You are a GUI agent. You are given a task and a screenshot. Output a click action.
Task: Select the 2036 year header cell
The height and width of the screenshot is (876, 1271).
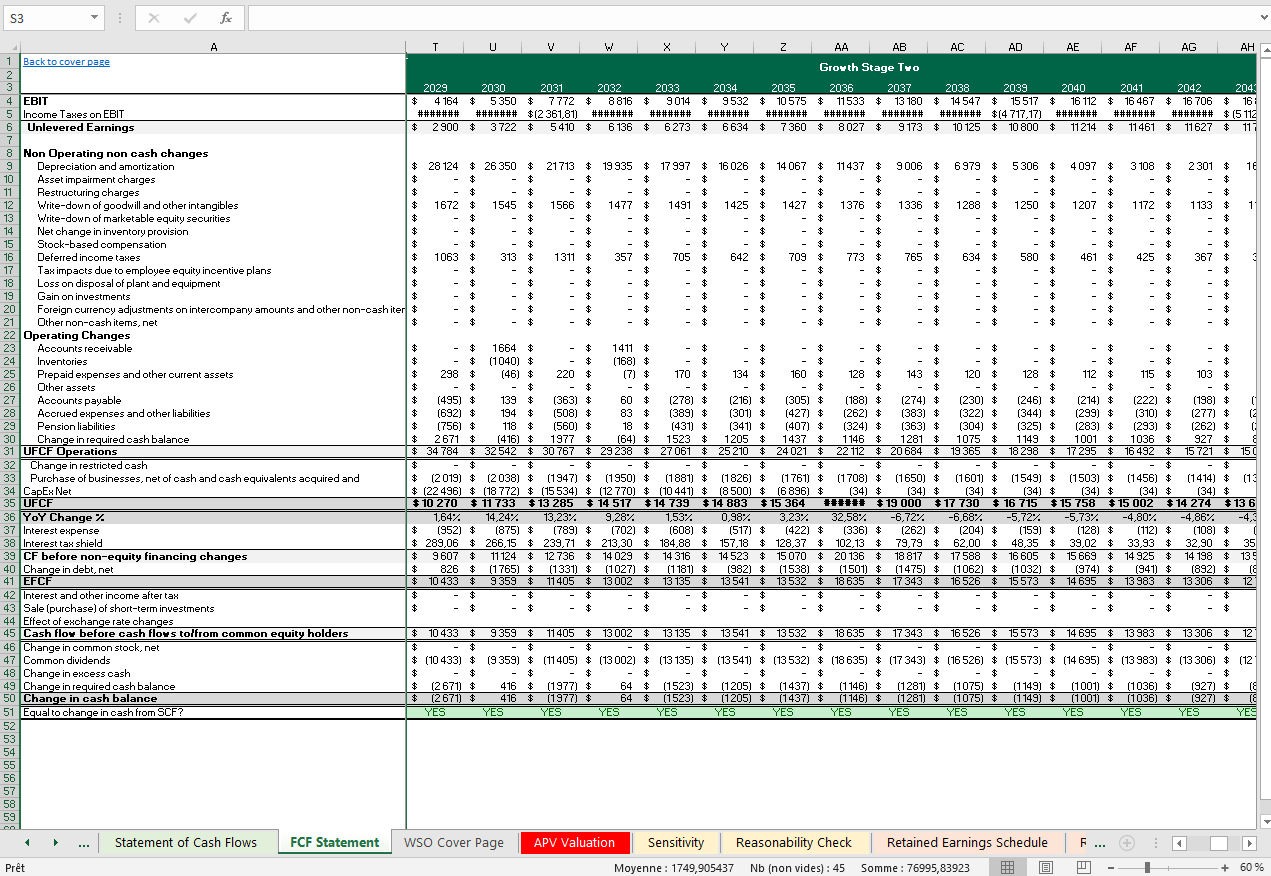(841, 88)
